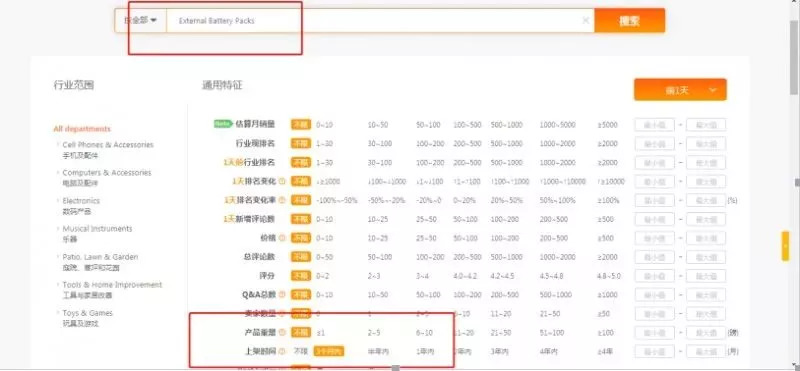Open the orange side tab at right edge

(785, 246)
